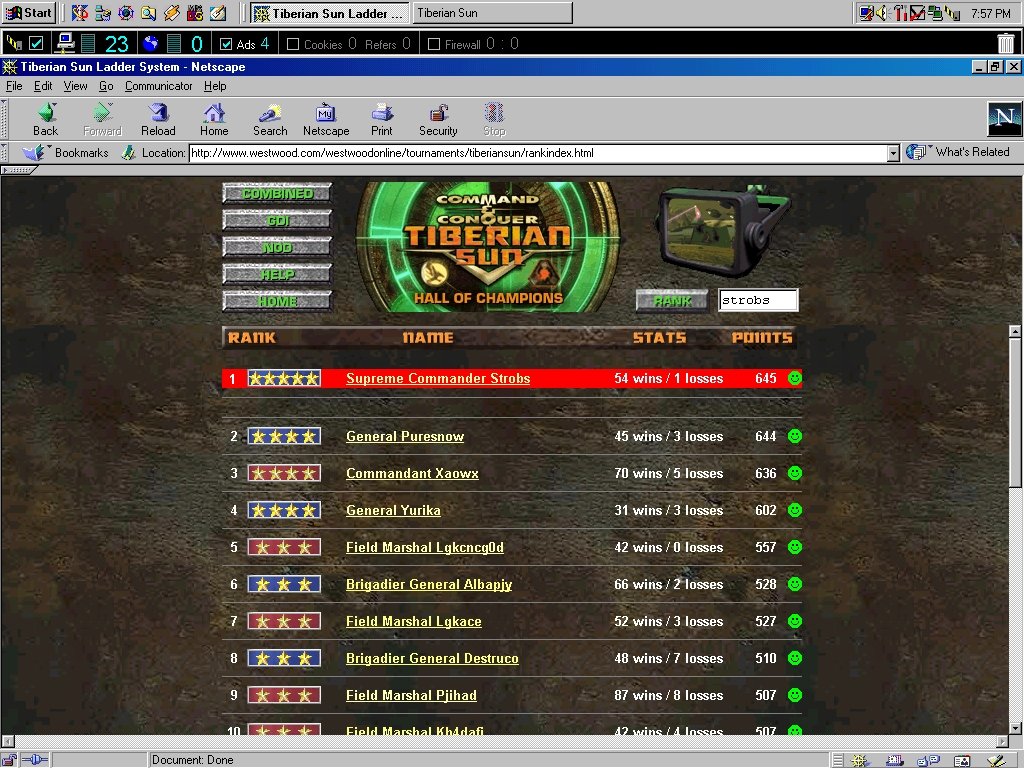Click the RANK search button
Image resolution: width=1024 pixels, height=768 pixels.
point(672,300)
